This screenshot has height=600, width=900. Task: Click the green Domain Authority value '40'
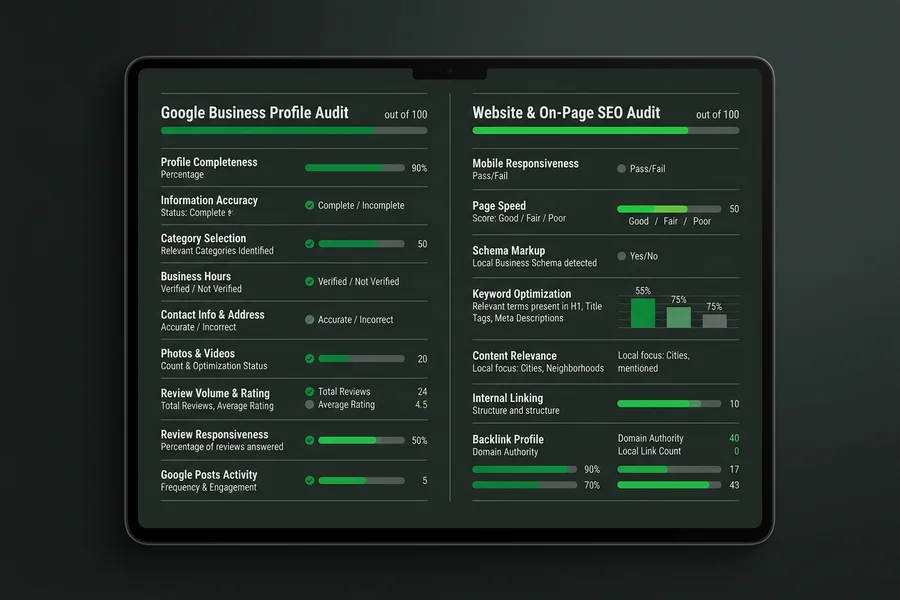coord(734,438)
